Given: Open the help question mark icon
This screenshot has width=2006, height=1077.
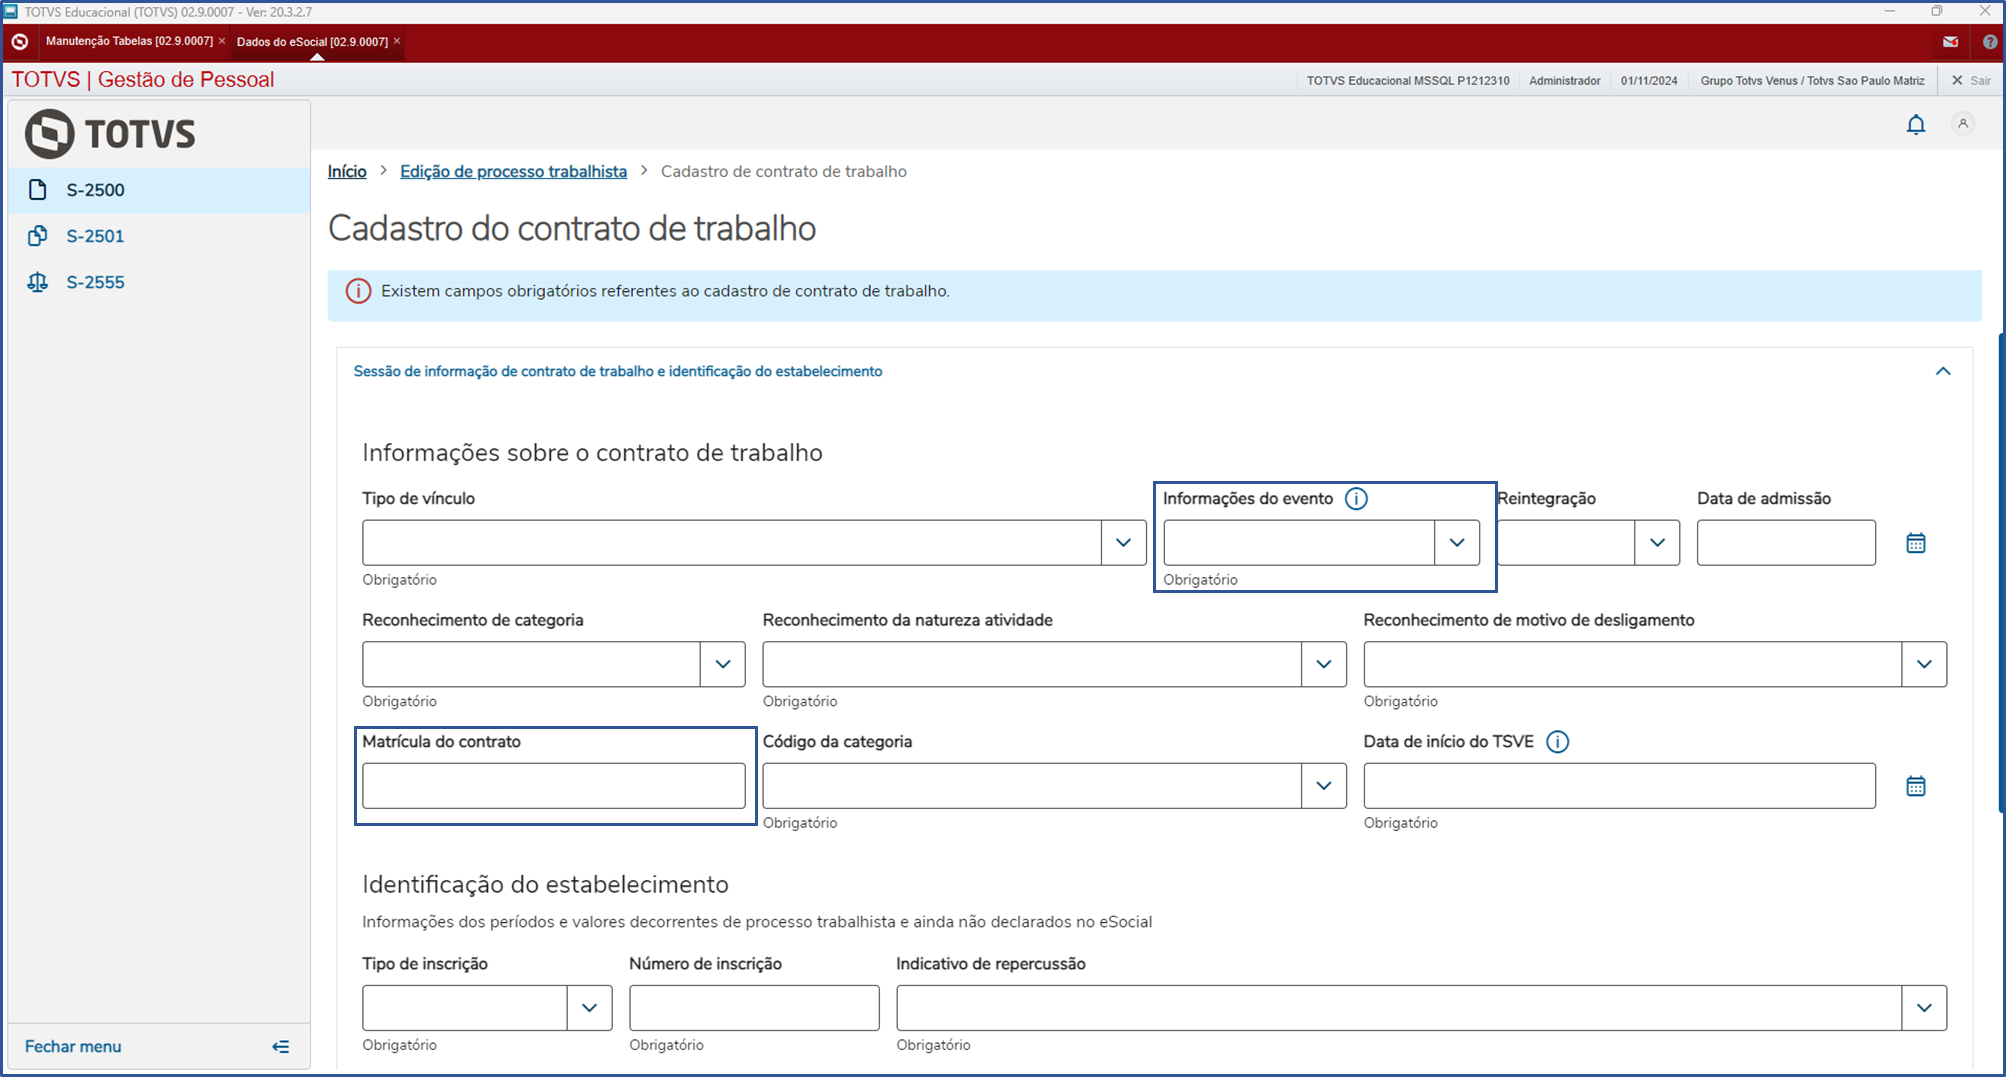Looking at the screenshot, I should [x=1990, y=42].
